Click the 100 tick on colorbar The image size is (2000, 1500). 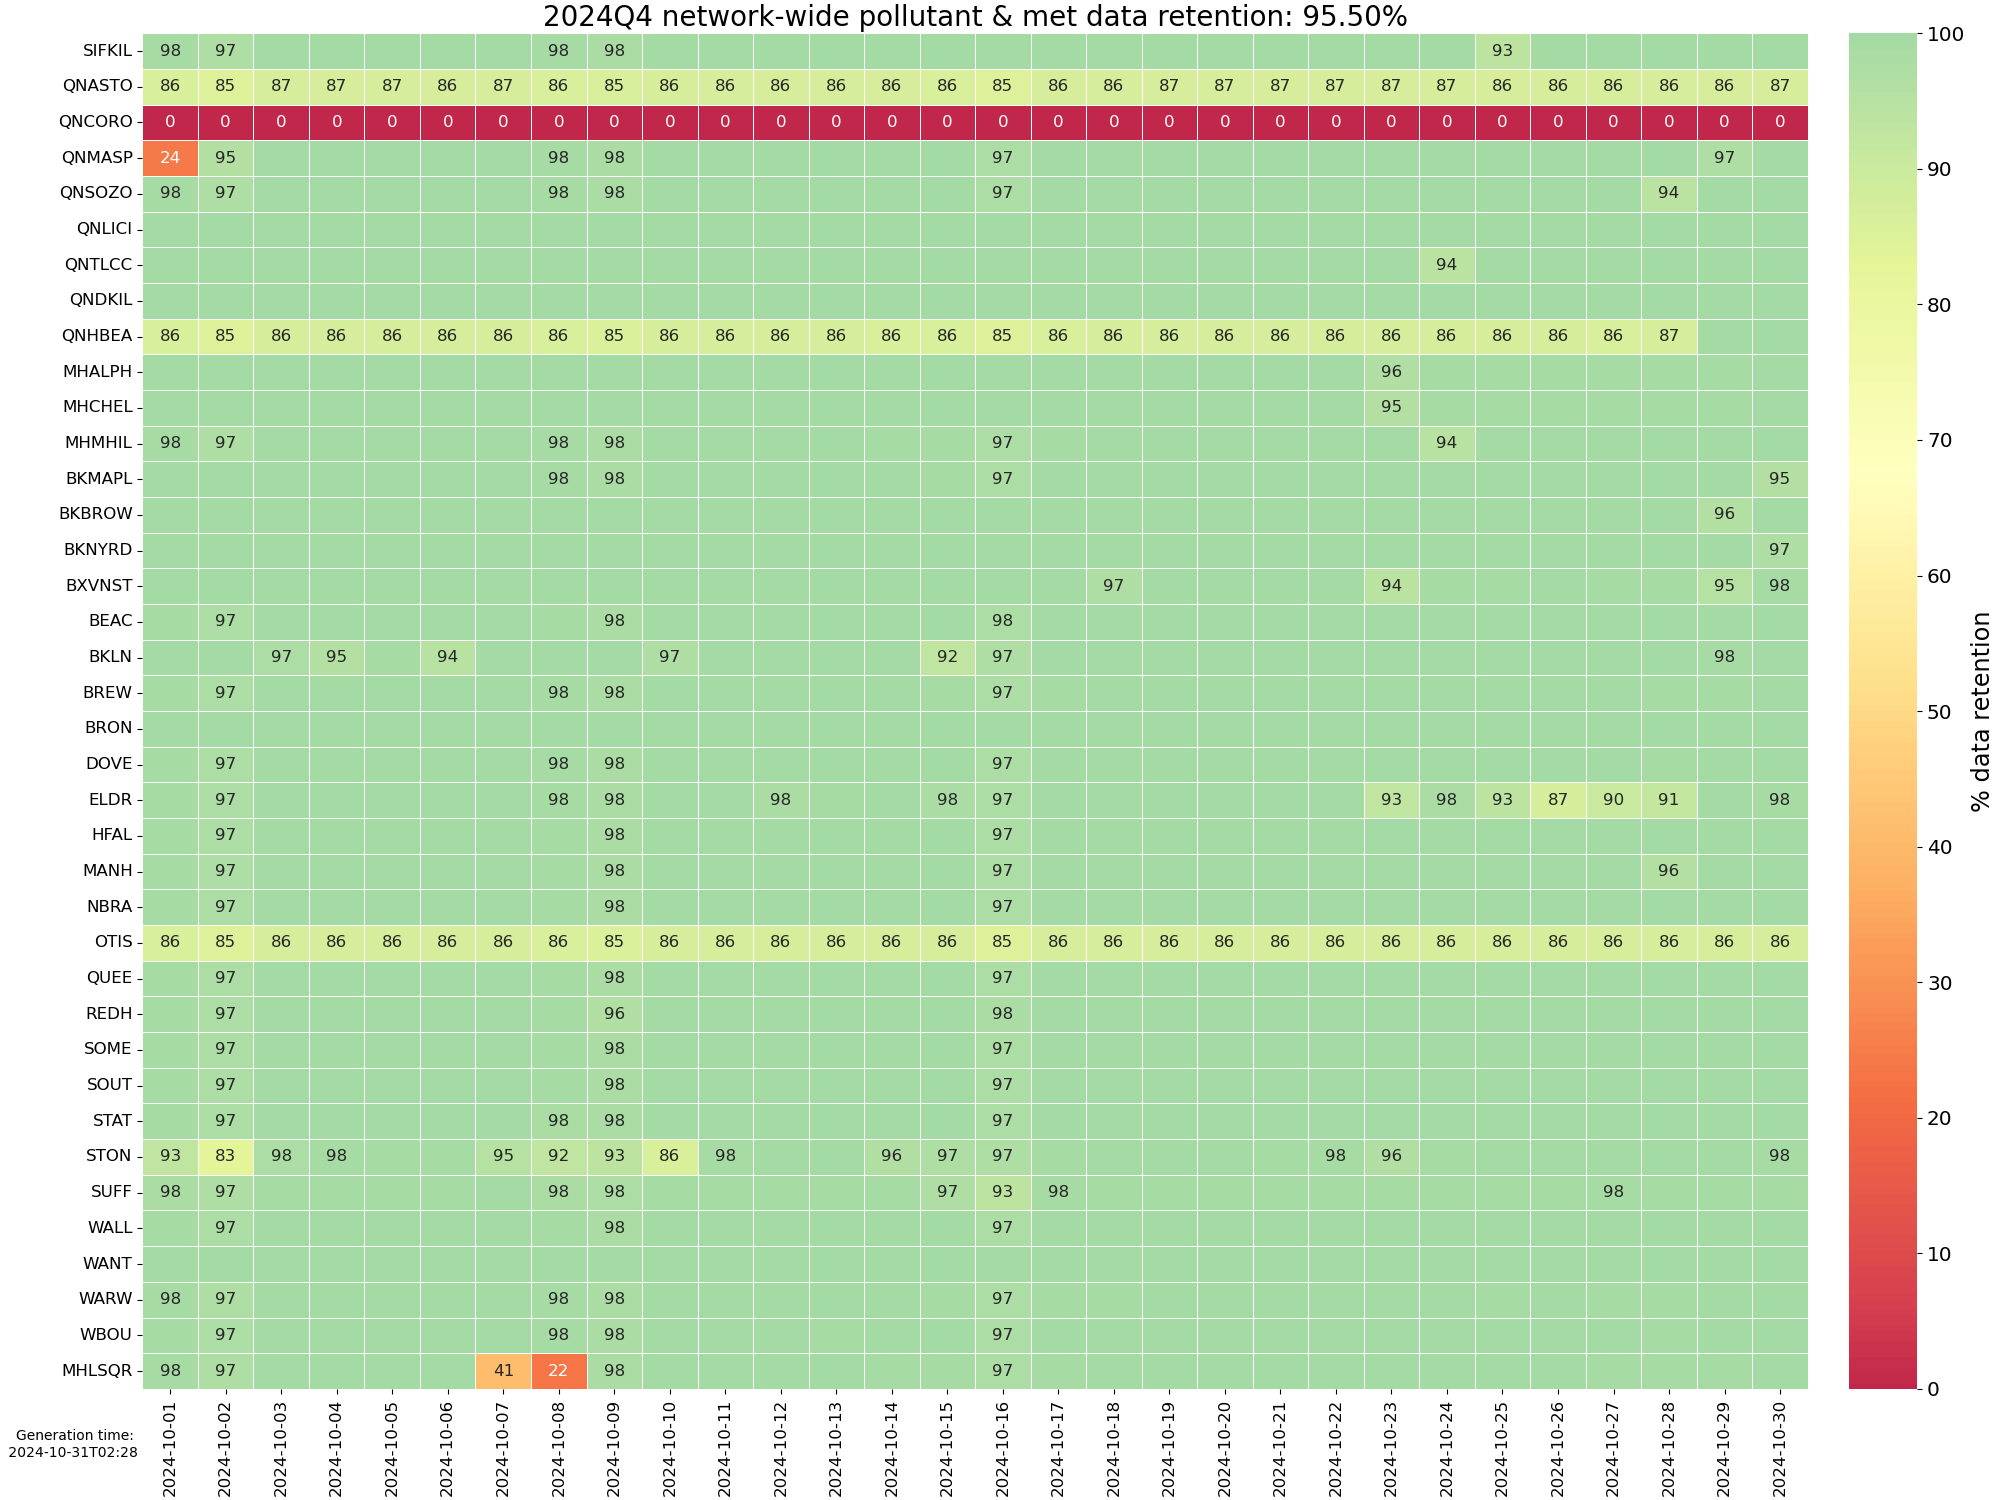[1945, 34]
